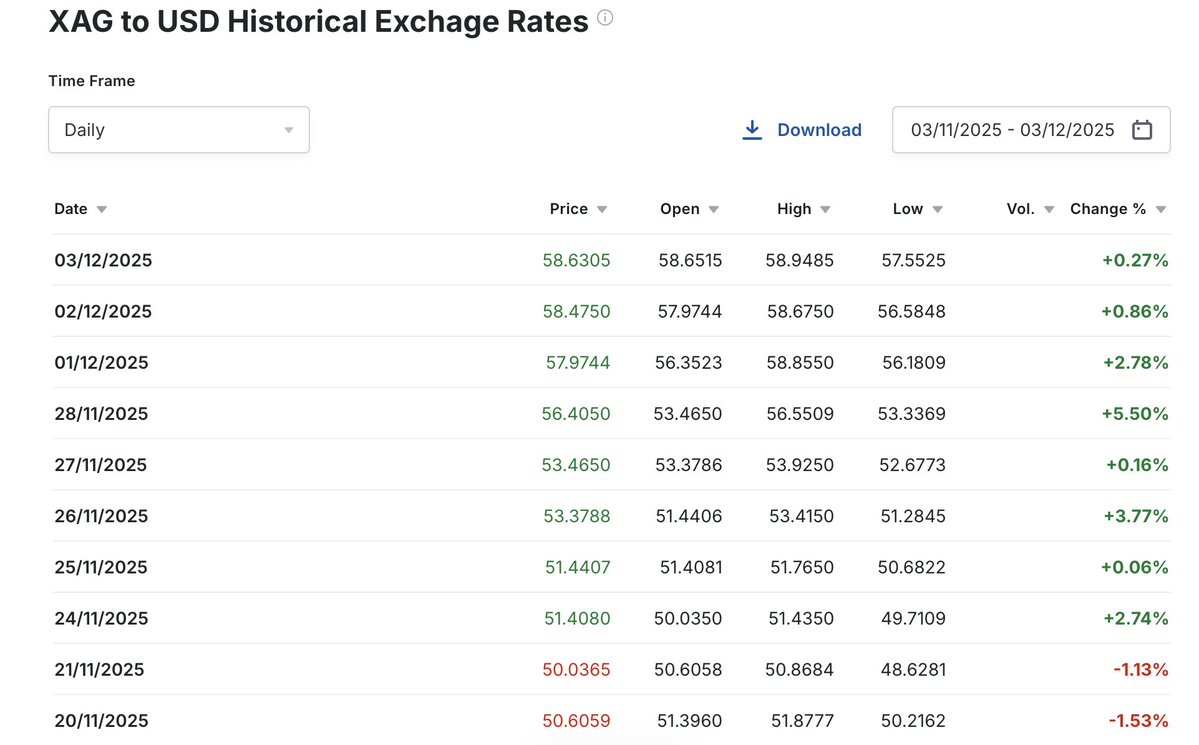Sort by the Price column arrow

pyautogui.click(x=602, y=210)
